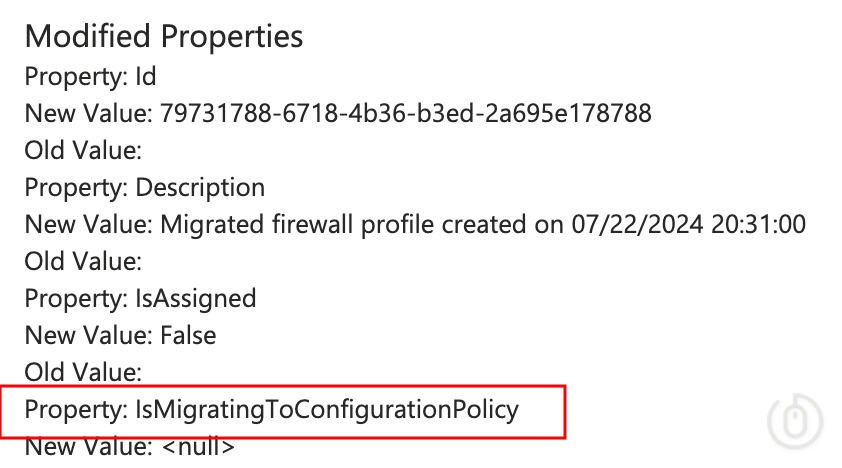The height and width of the screenshot is (468, 842).
Task: Select the Property: IsAssigned line
Action: coord(140,298)
